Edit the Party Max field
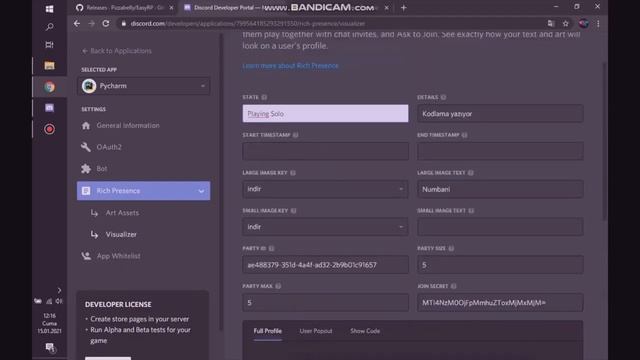Screen dimensions: 640x360 (325, 302)
